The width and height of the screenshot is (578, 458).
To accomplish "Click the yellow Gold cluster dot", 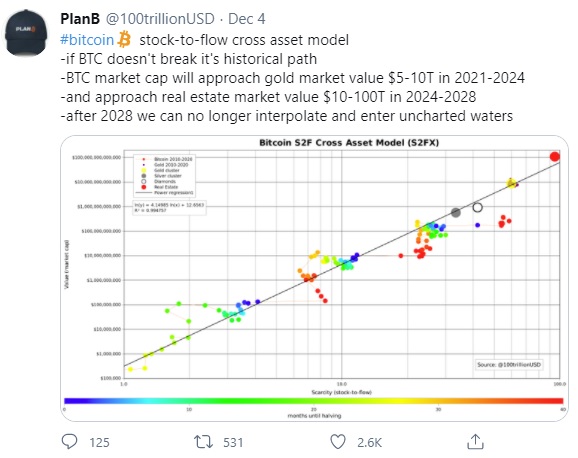I will (511, 183).
